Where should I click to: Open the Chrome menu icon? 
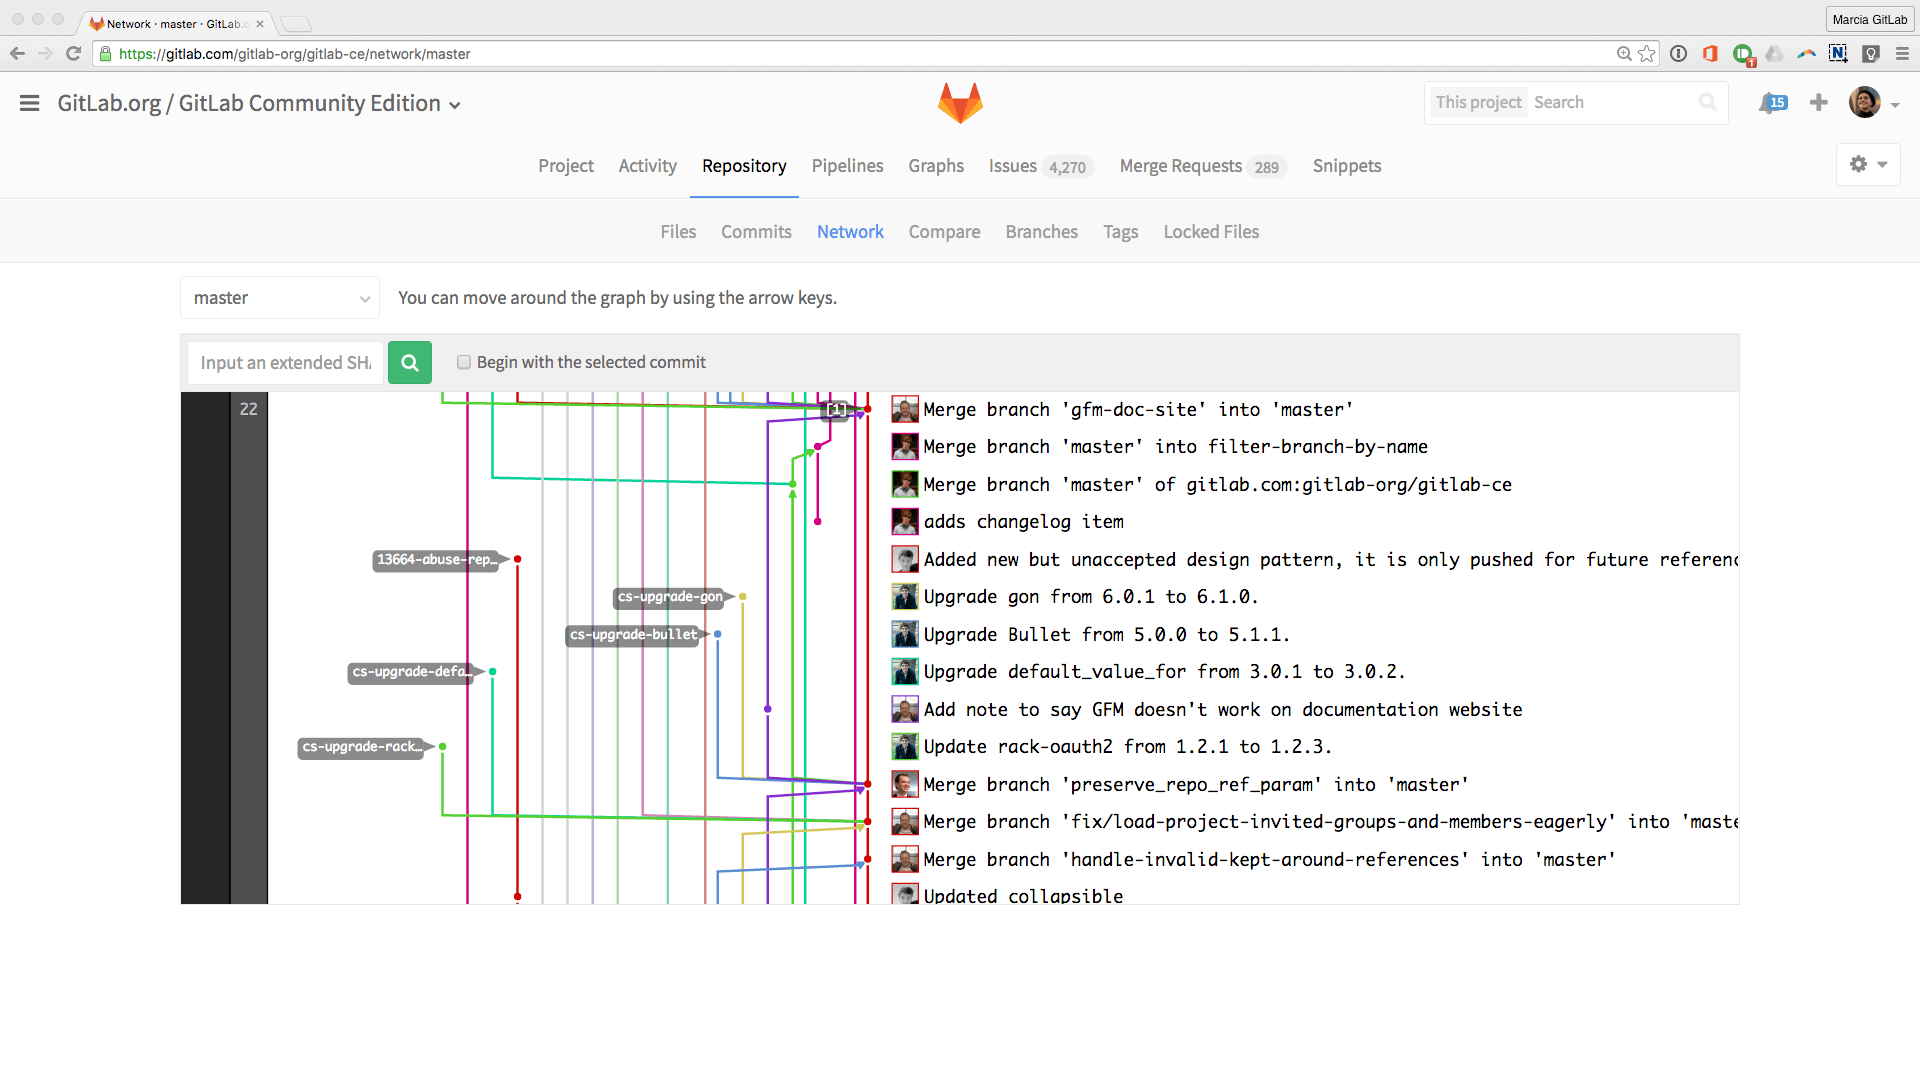click(x=1902, y=54)
